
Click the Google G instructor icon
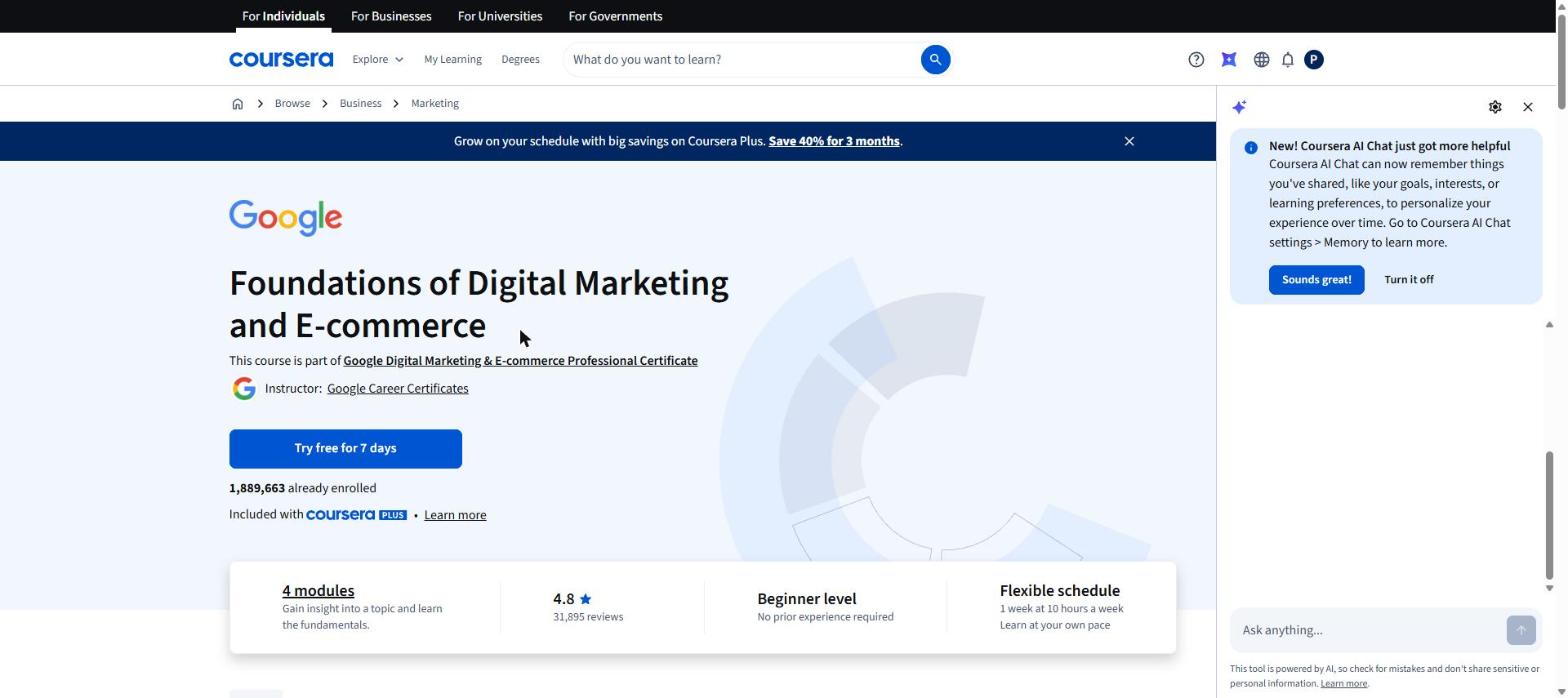(x=244, y=389)
